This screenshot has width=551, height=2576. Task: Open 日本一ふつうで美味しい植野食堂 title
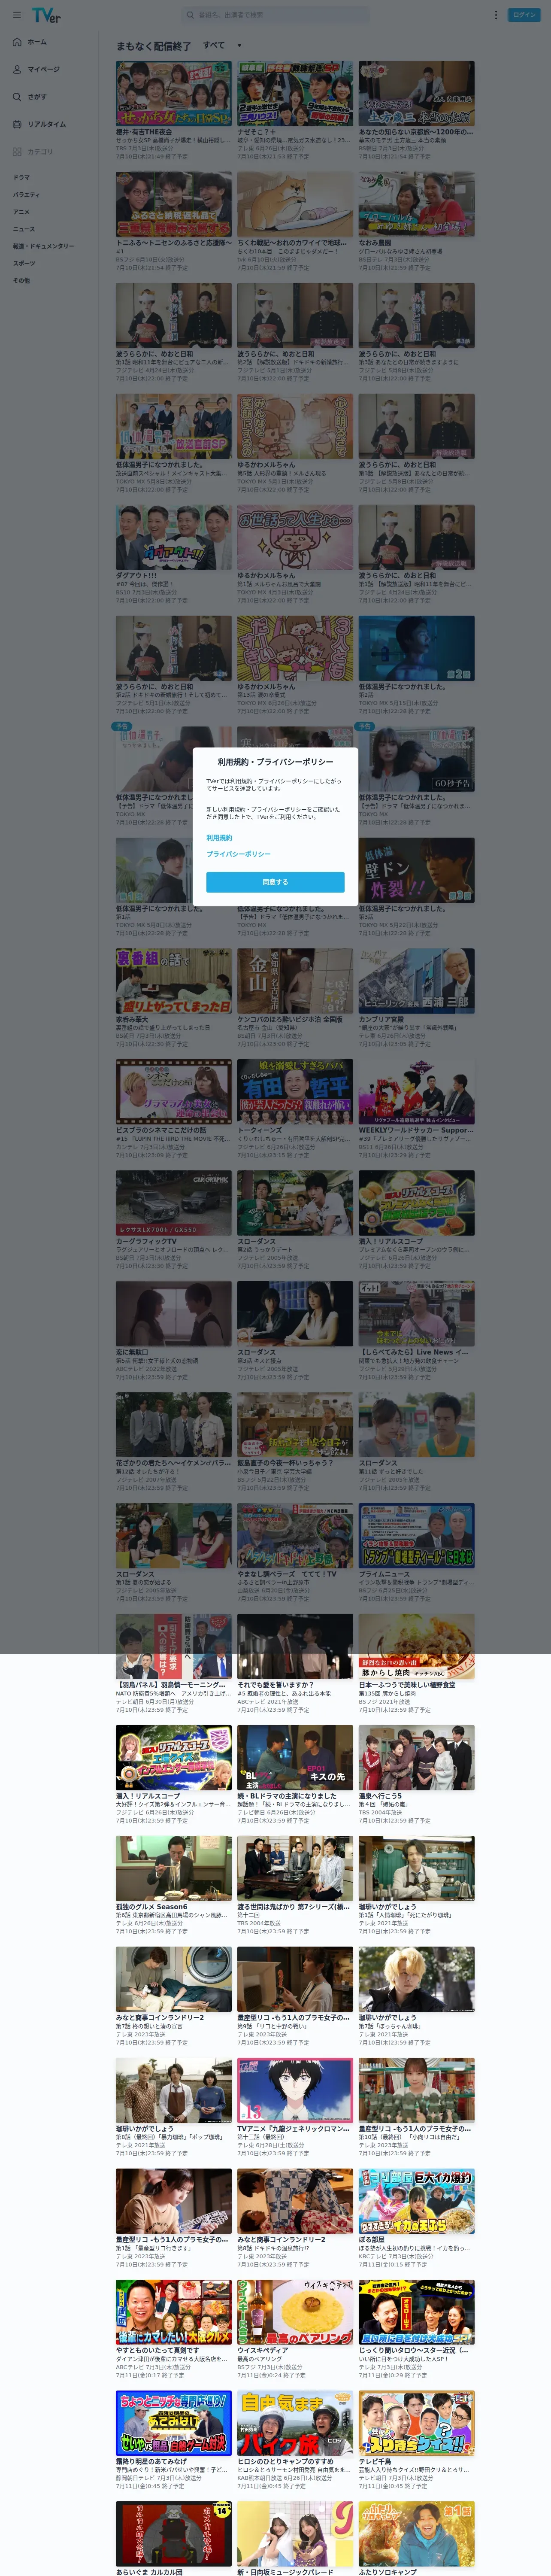click(407, 1685)
